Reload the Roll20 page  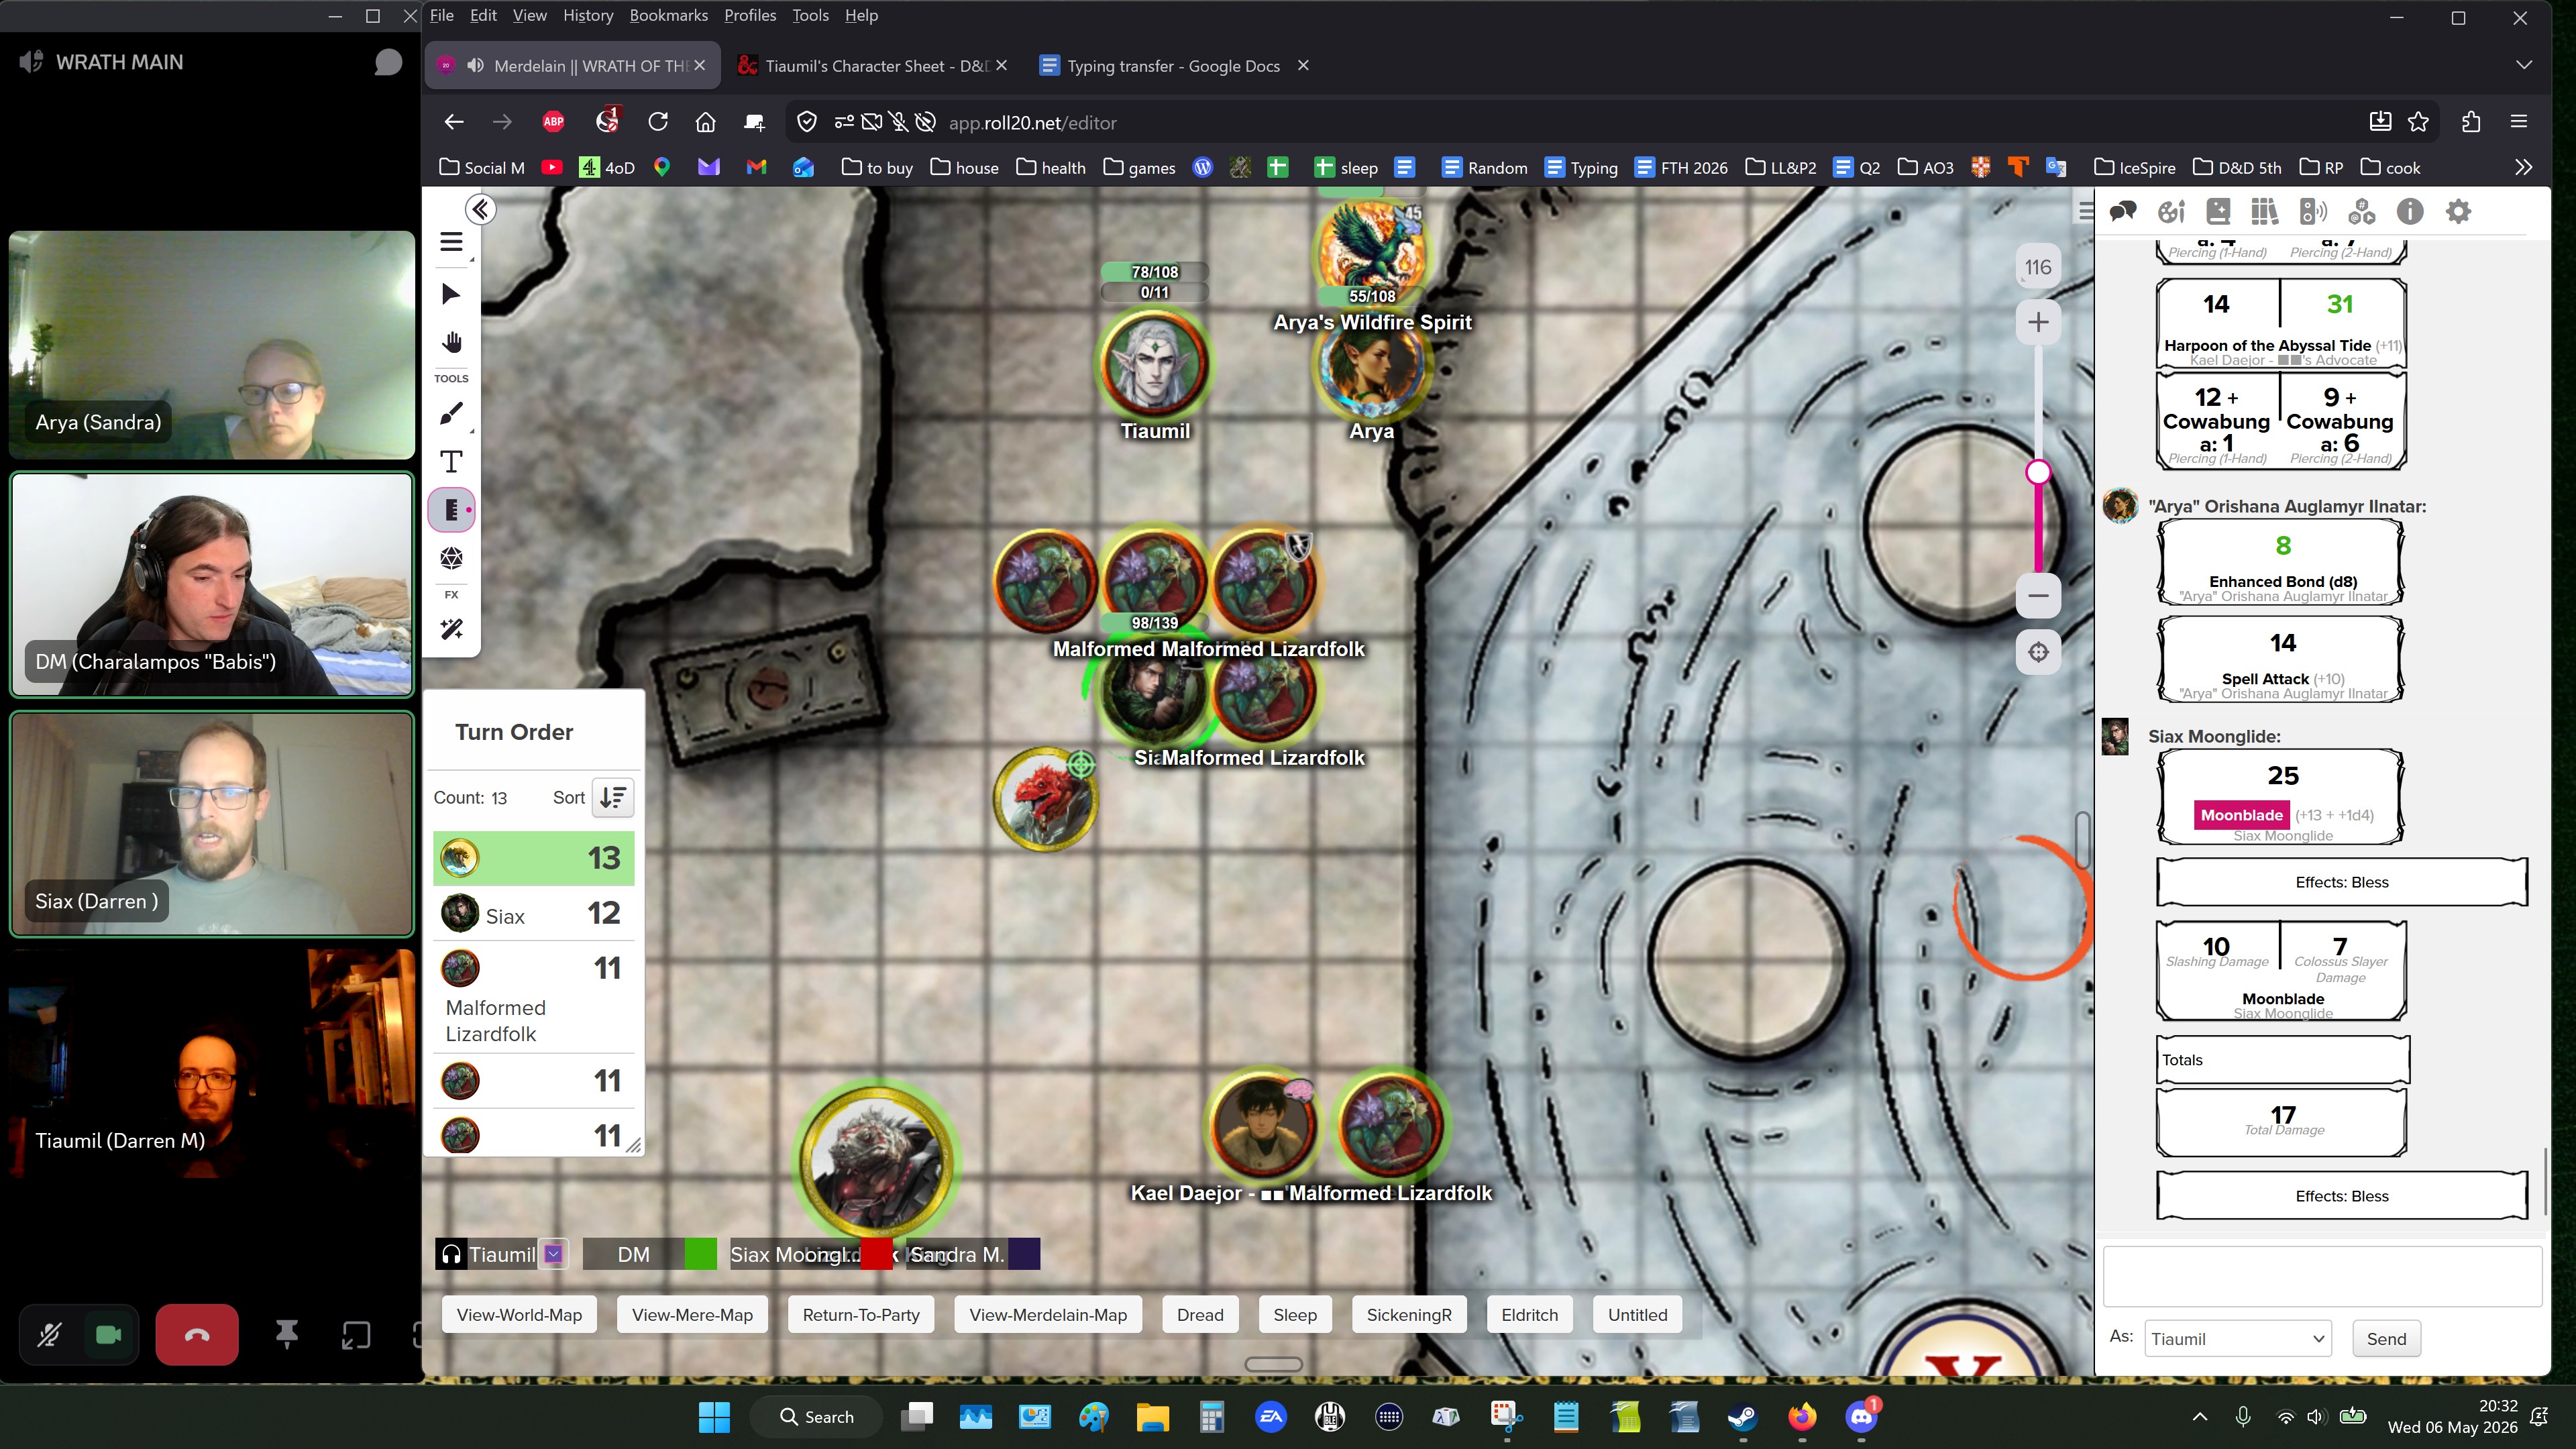657,122
